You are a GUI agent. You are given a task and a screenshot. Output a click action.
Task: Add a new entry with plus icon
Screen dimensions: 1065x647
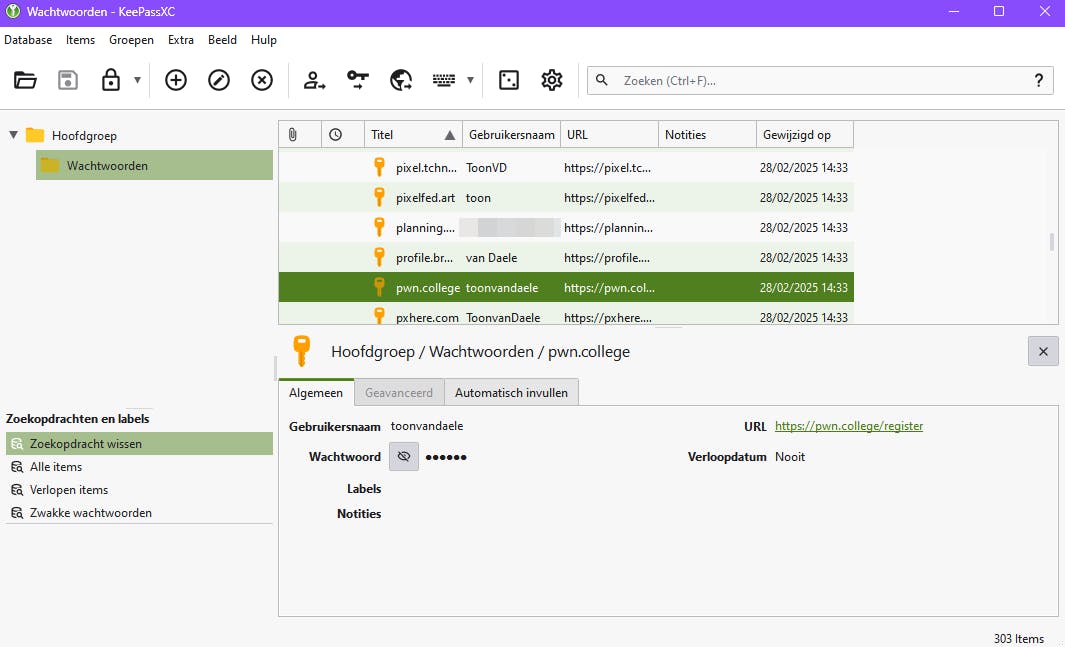176,81
